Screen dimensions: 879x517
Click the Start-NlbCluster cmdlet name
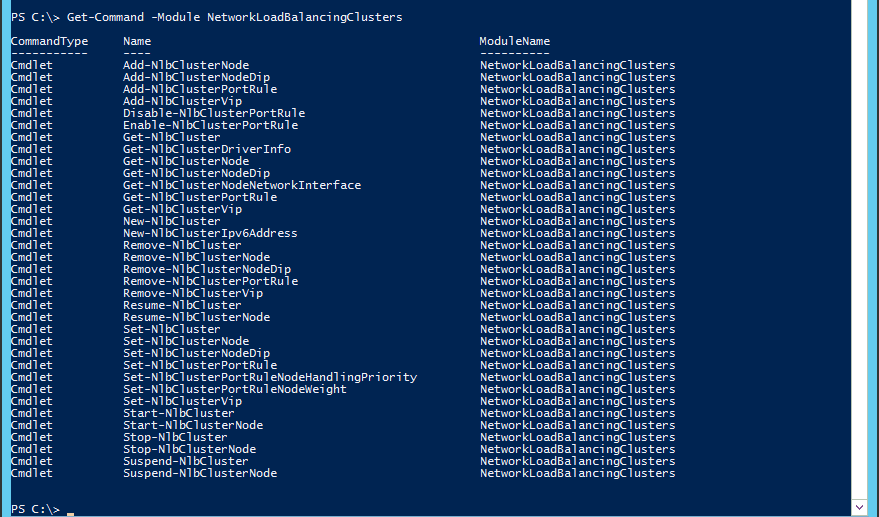point(179,413)
